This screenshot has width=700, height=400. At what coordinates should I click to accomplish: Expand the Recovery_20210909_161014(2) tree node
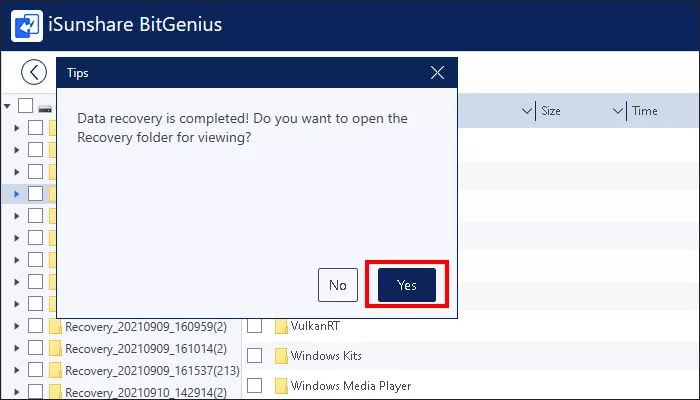coord(17,348)
